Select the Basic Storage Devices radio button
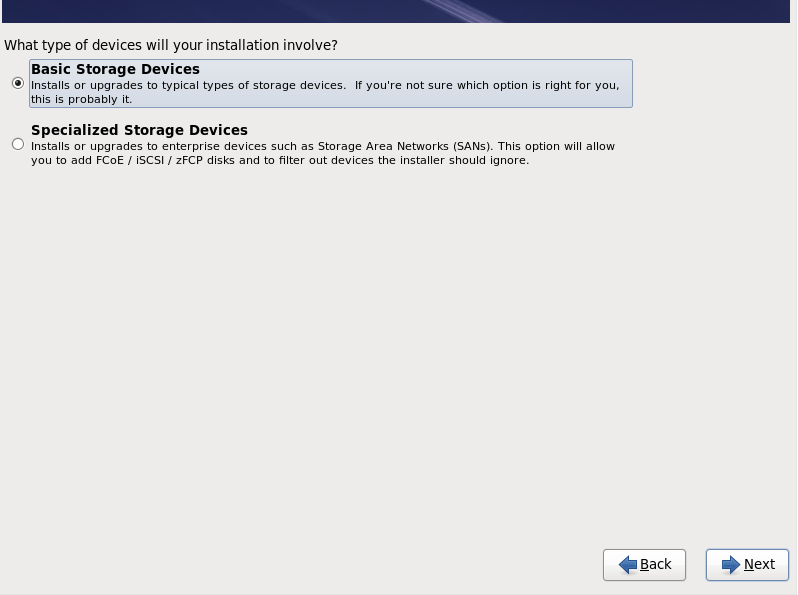The image size is (798, 595). pos(18,83)
